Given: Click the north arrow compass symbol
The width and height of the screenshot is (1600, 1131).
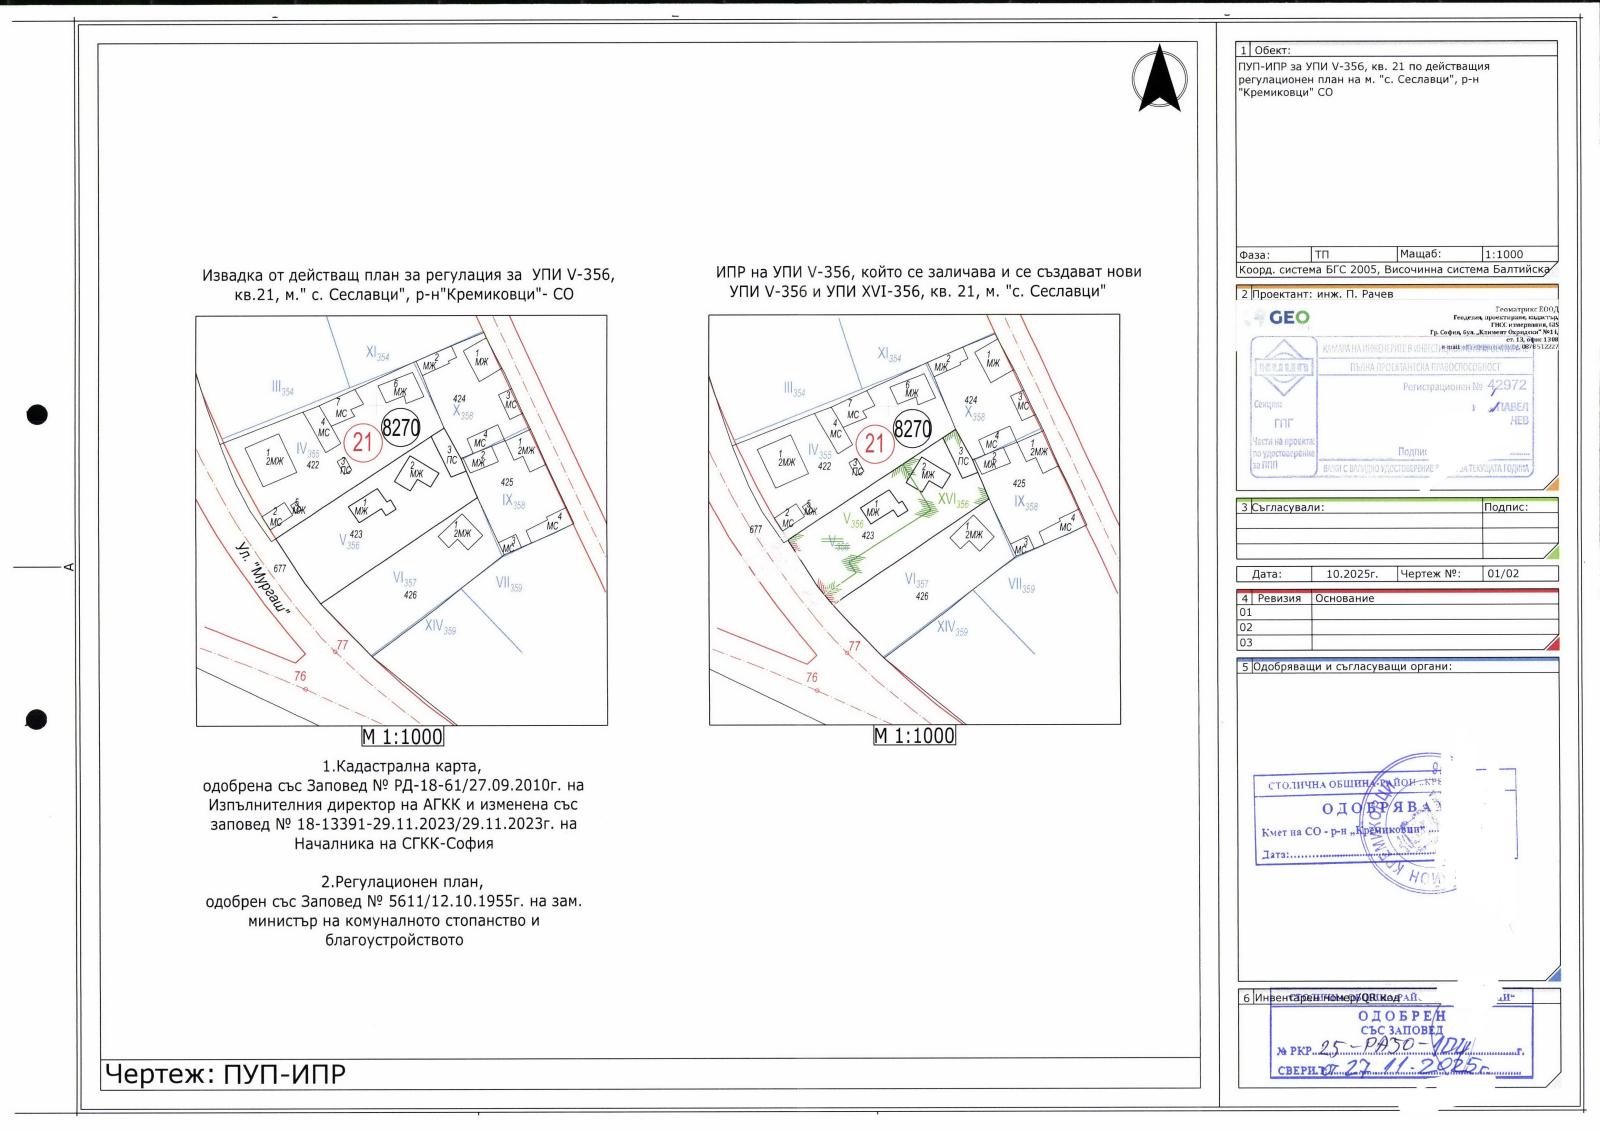Looking at the screenshot, I should pyautogui.click(x=1161, y=78).
